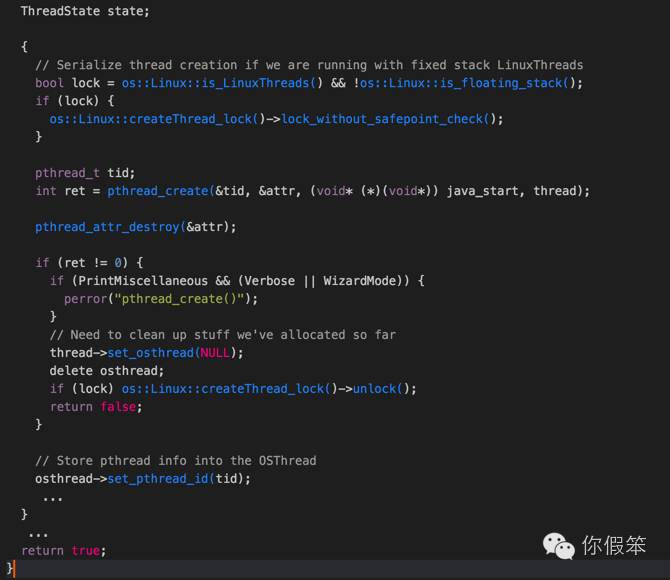The height and width of the screenshot is (580, 670).
Task: Click the 'if (ret != 0) {' line
Action: [x=89, y=263]
